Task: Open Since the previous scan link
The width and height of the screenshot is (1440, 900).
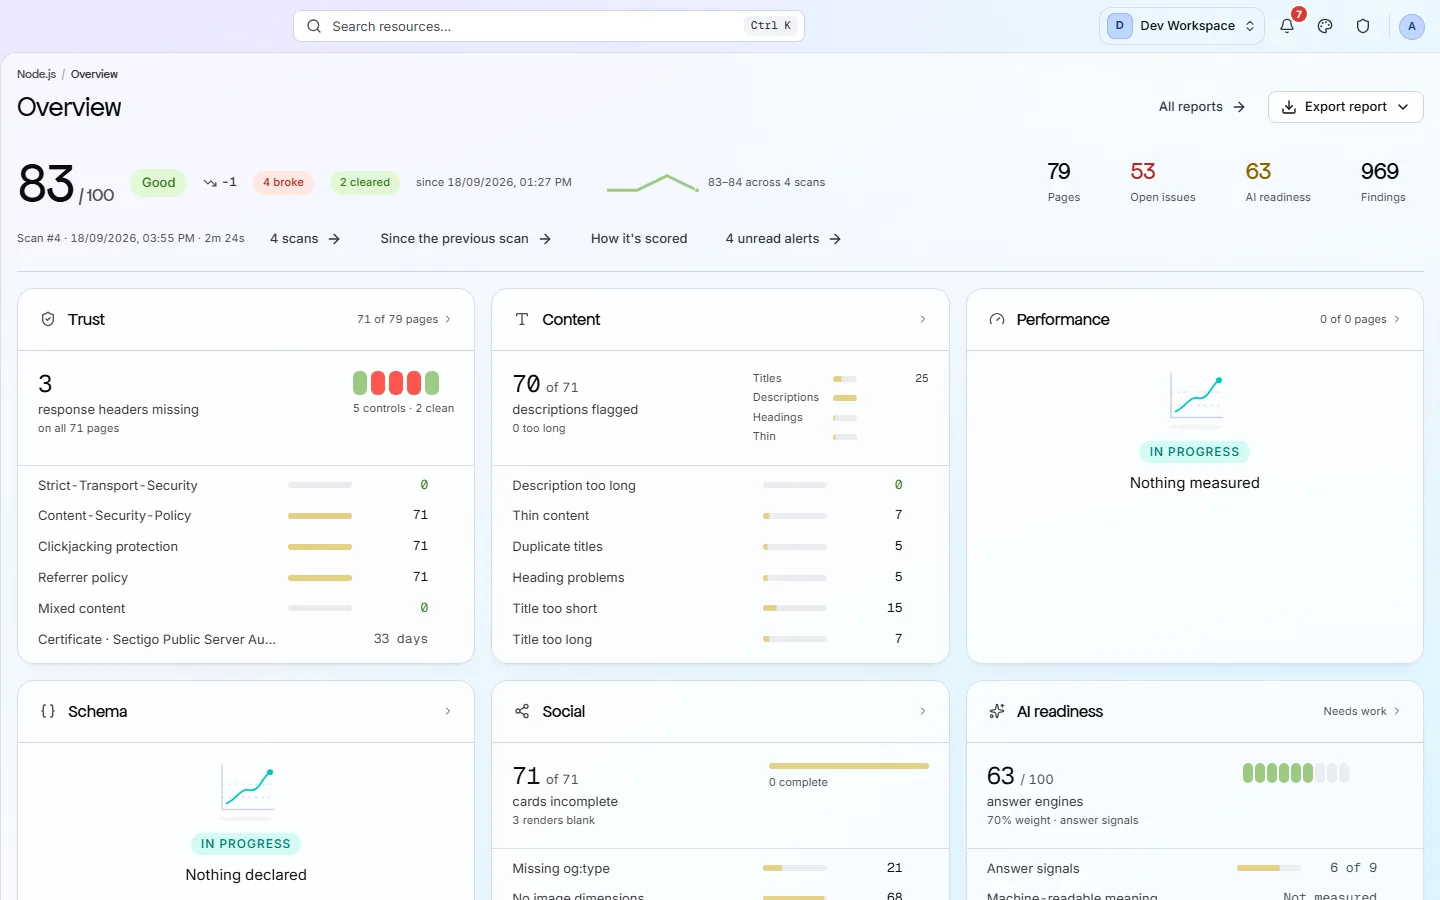Action: [x=466, y=239]
